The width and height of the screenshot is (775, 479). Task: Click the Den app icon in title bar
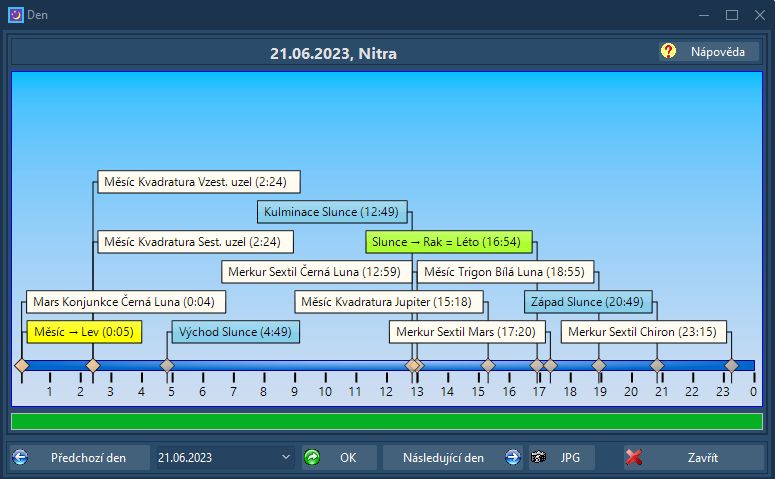(15, 15)
